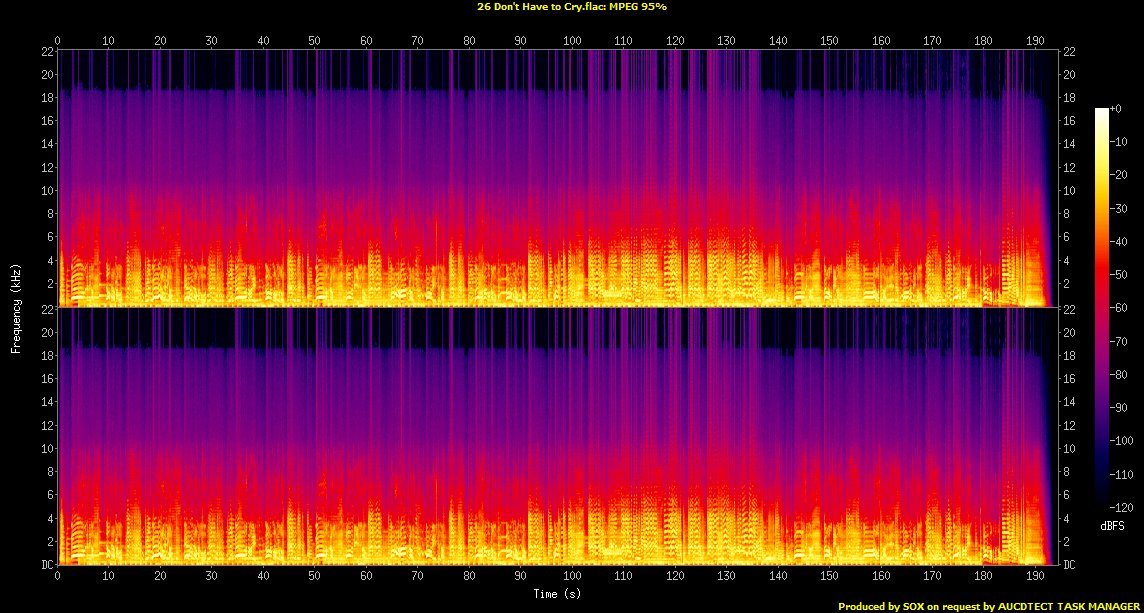Click the "Frequency (kHz)" axis label
The height and width of the screenshot is (613, 1144).
15,307
